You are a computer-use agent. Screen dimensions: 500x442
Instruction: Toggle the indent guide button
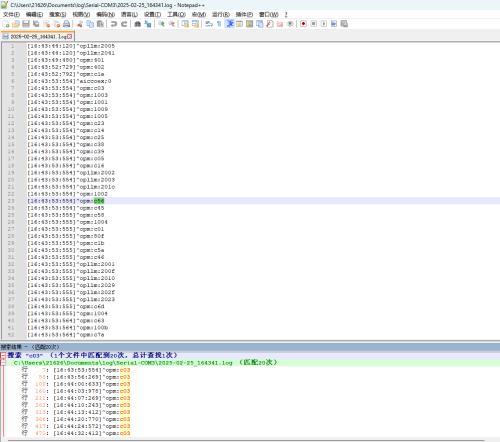point(229,24)
